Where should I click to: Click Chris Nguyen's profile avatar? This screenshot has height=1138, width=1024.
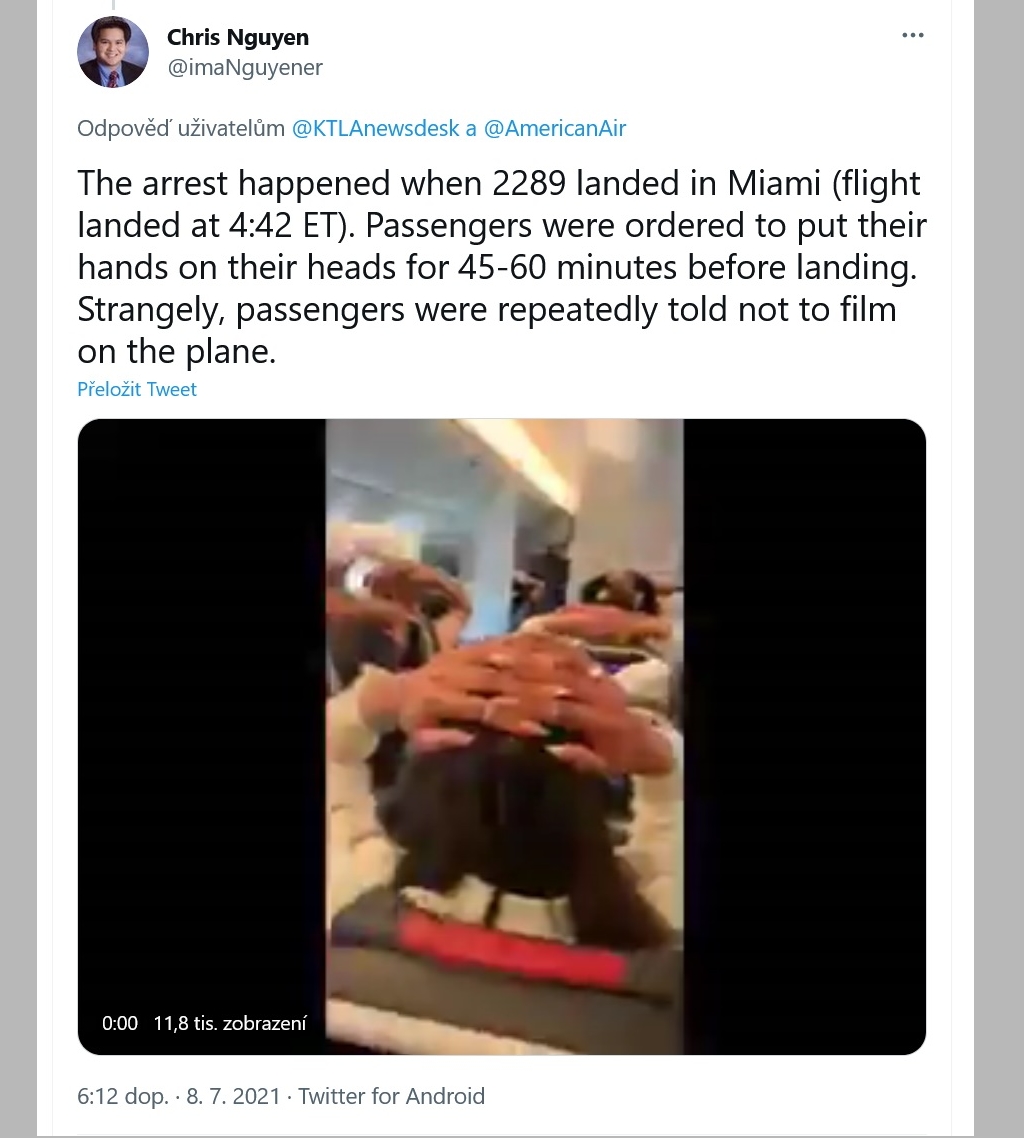click(113, 52)
